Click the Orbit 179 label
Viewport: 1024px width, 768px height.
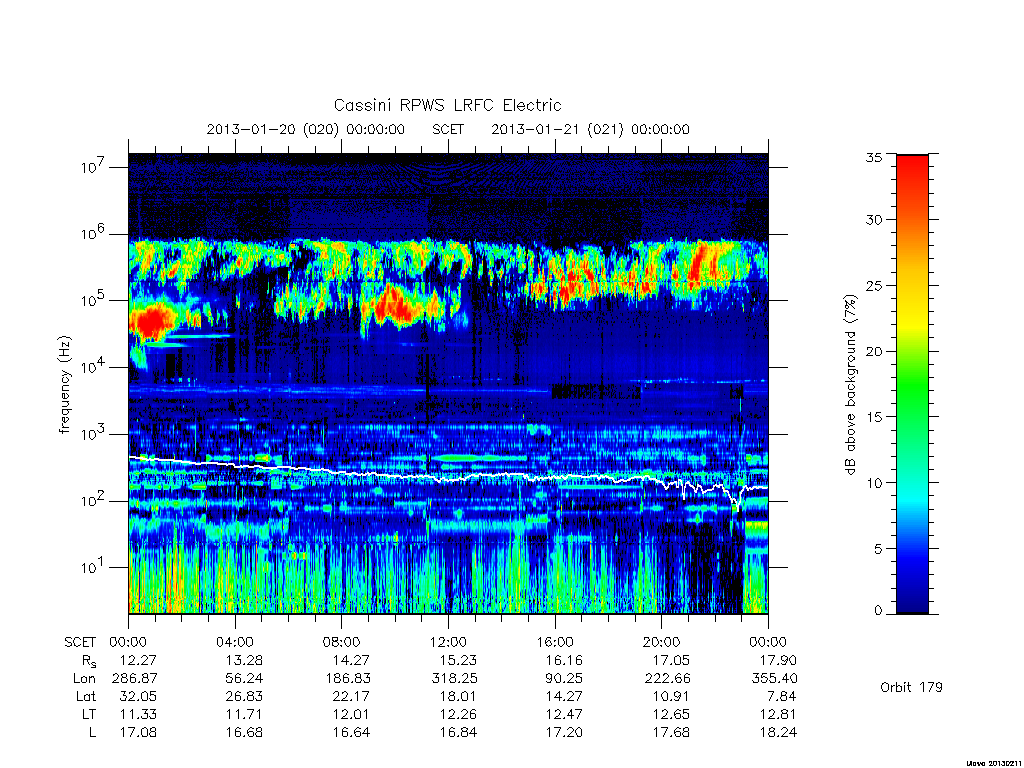click(911, 687)
